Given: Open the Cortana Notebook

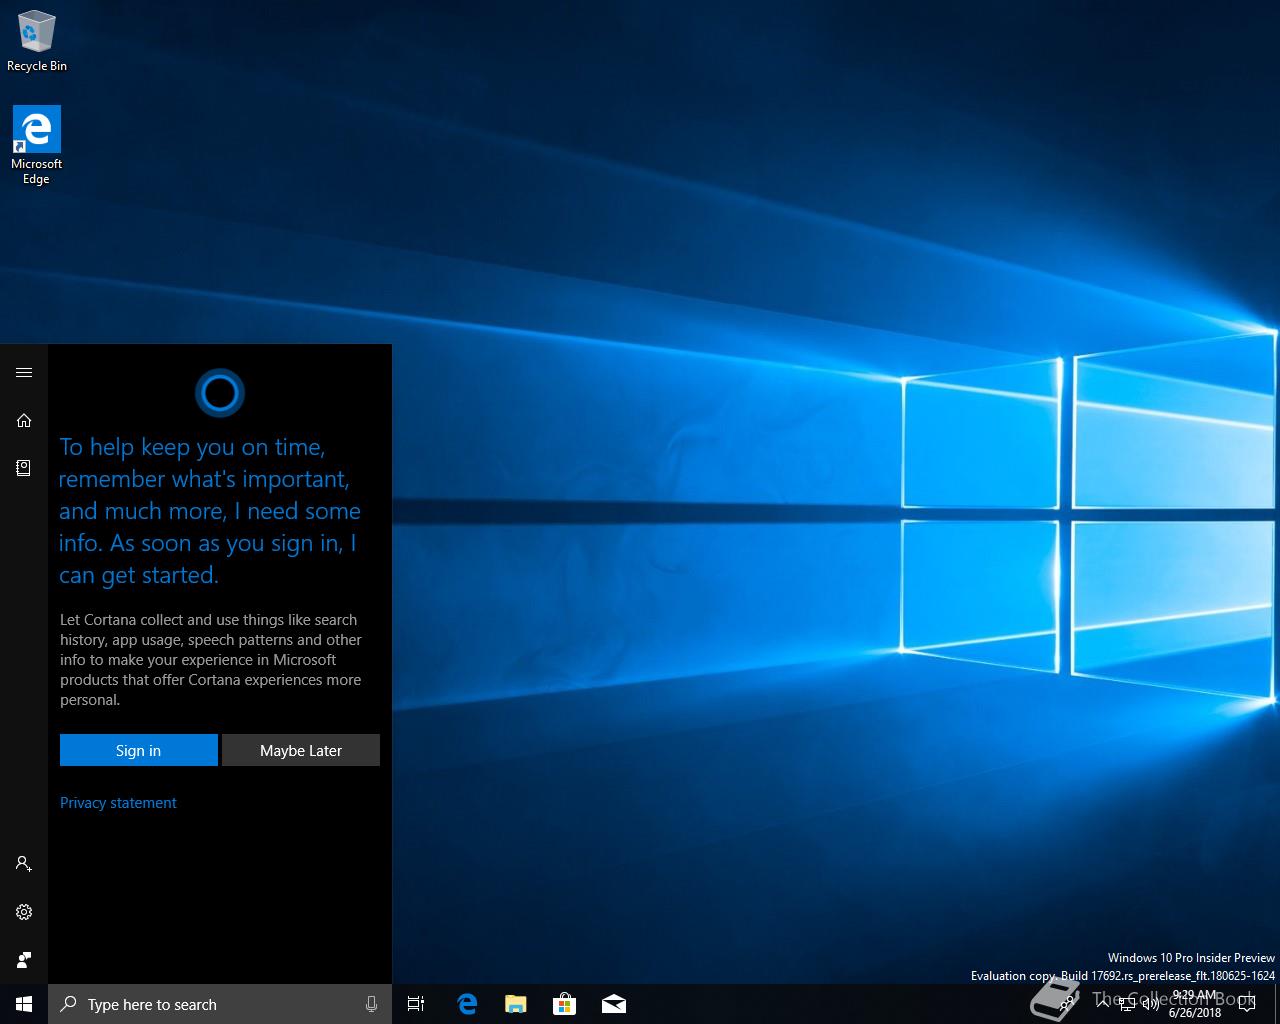Looking at the screenshot, I should tap(24, 468).
